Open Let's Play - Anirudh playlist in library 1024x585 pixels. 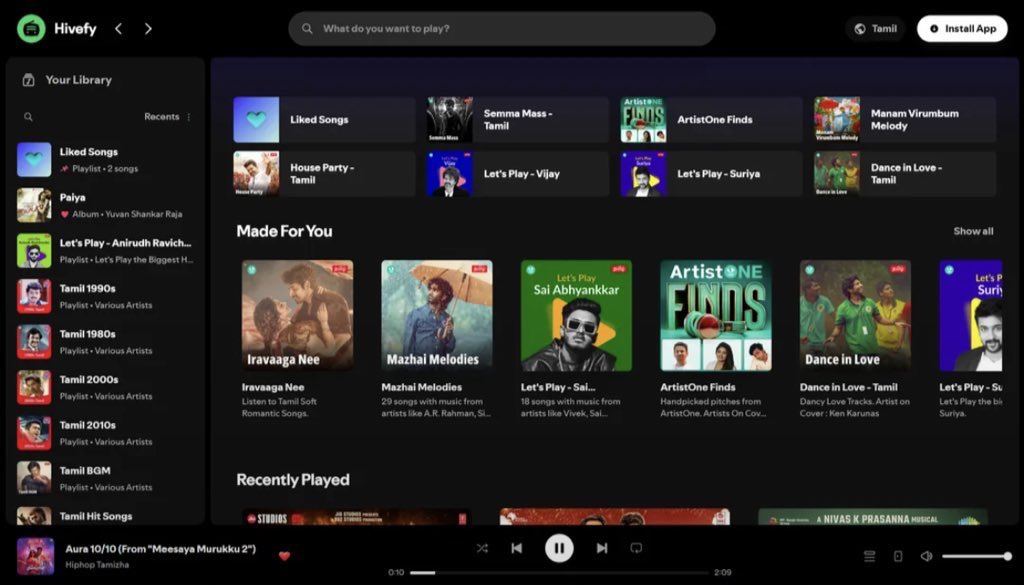point(106,251)
